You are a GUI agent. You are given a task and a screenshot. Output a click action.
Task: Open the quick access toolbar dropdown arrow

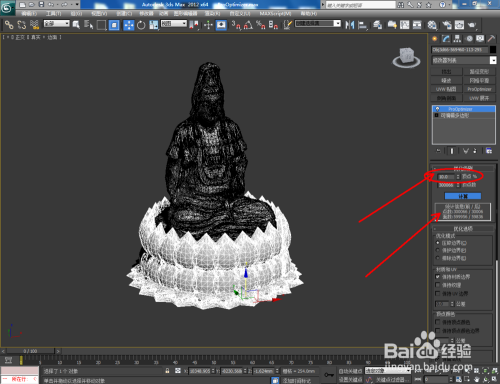(x=77, y=5)
